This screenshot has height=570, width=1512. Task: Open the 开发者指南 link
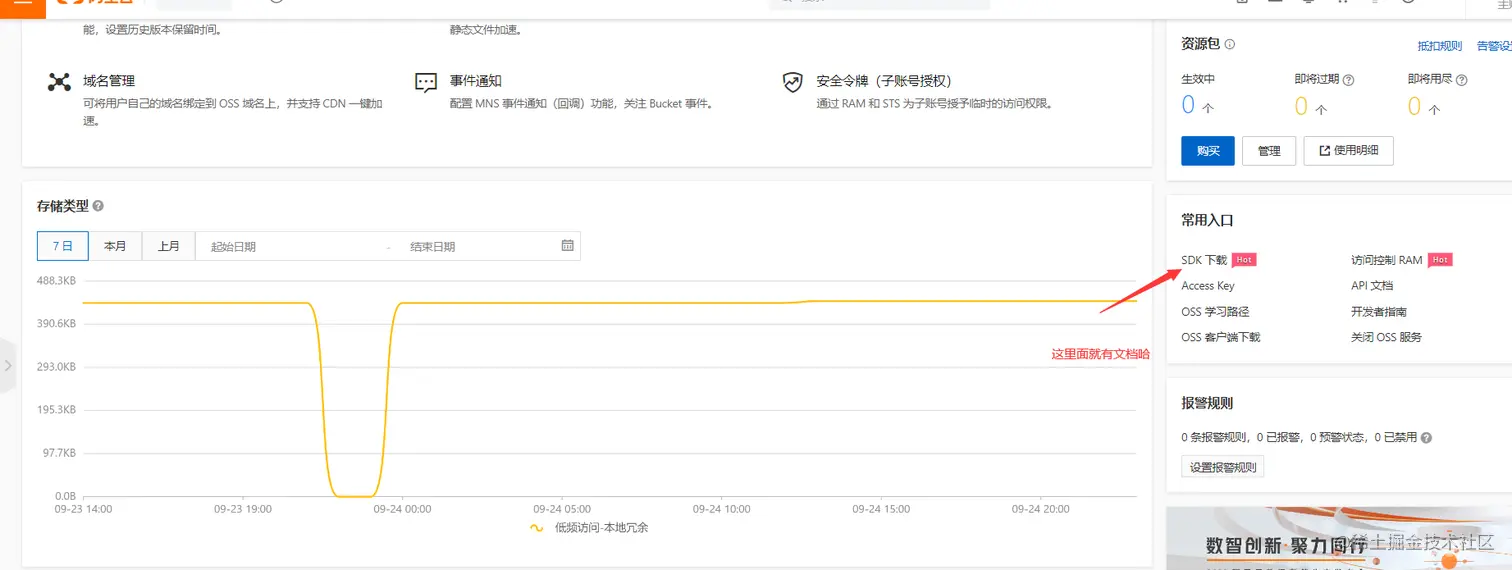[x=1379, y=312]
